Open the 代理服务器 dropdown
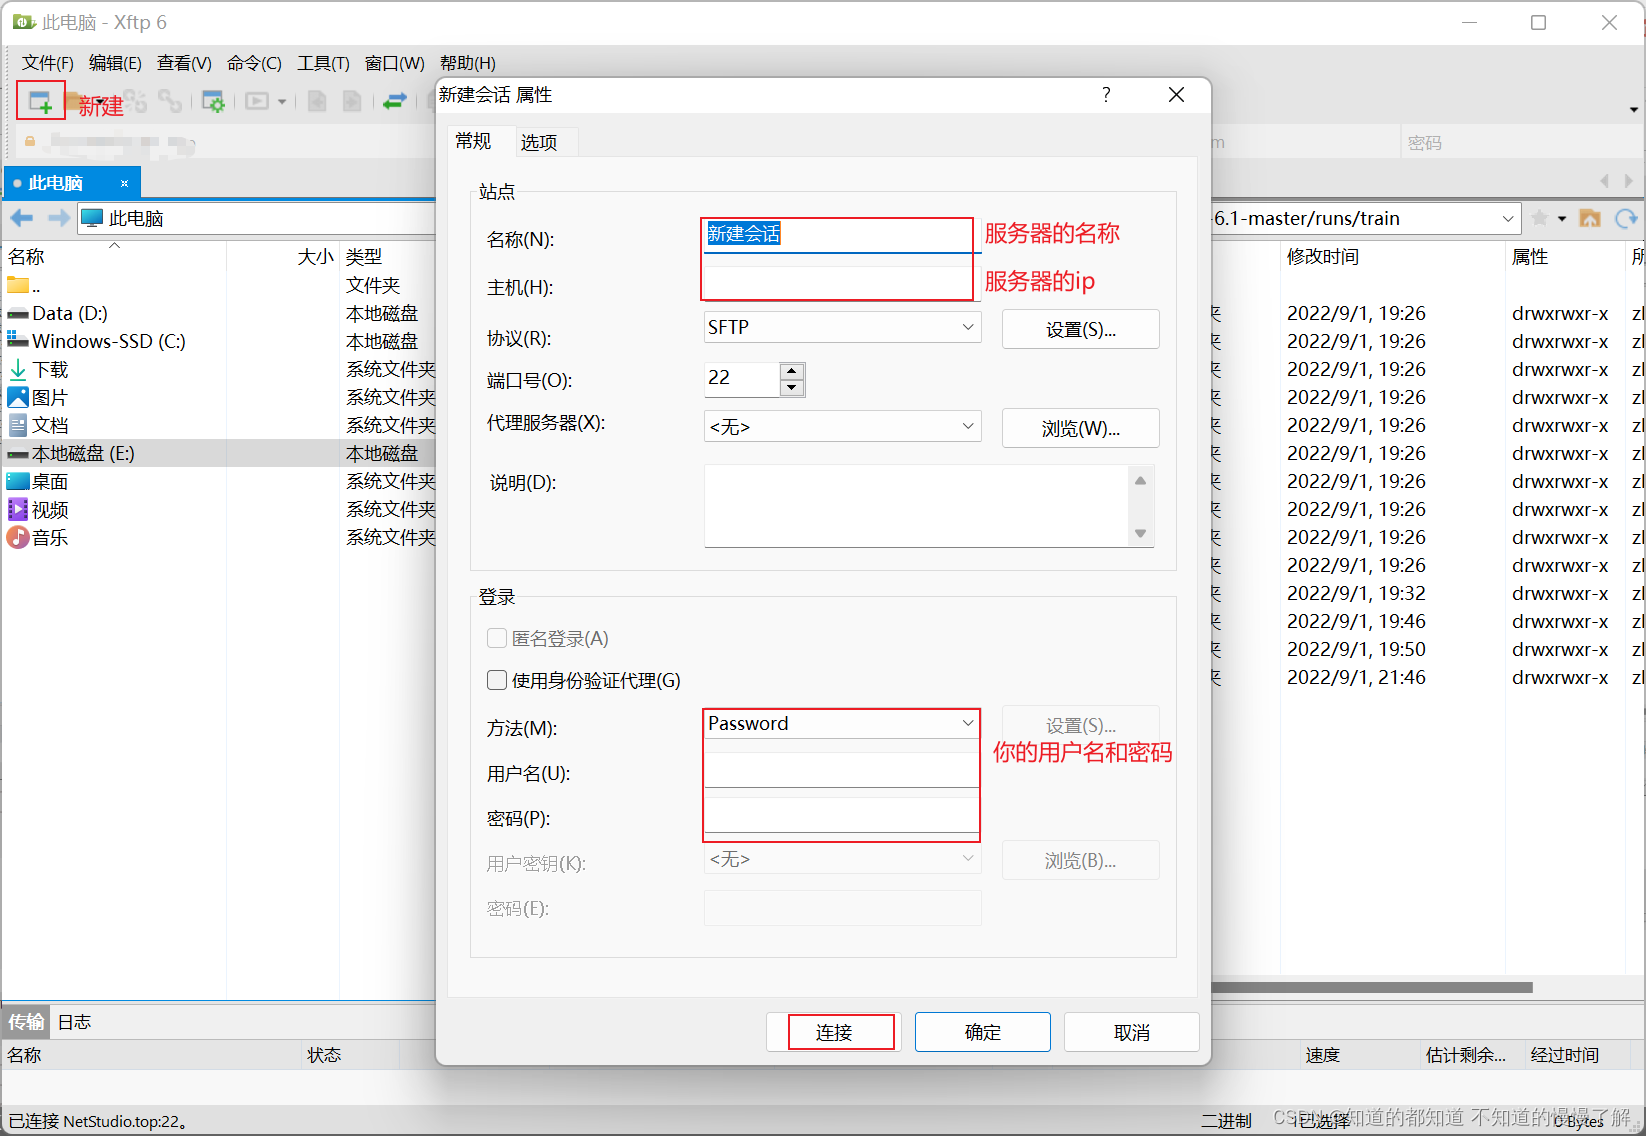This screenshot has width=1646, height=1136. point(842,426)
